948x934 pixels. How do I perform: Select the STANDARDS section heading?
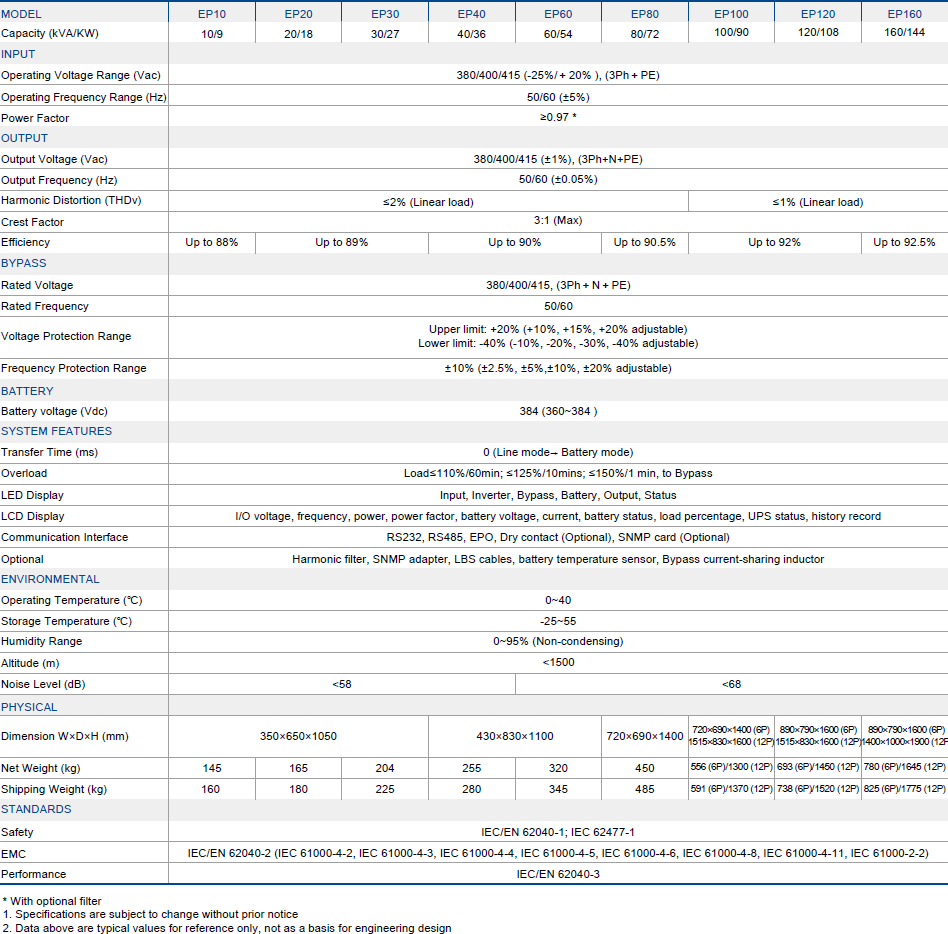coord(36,809)
